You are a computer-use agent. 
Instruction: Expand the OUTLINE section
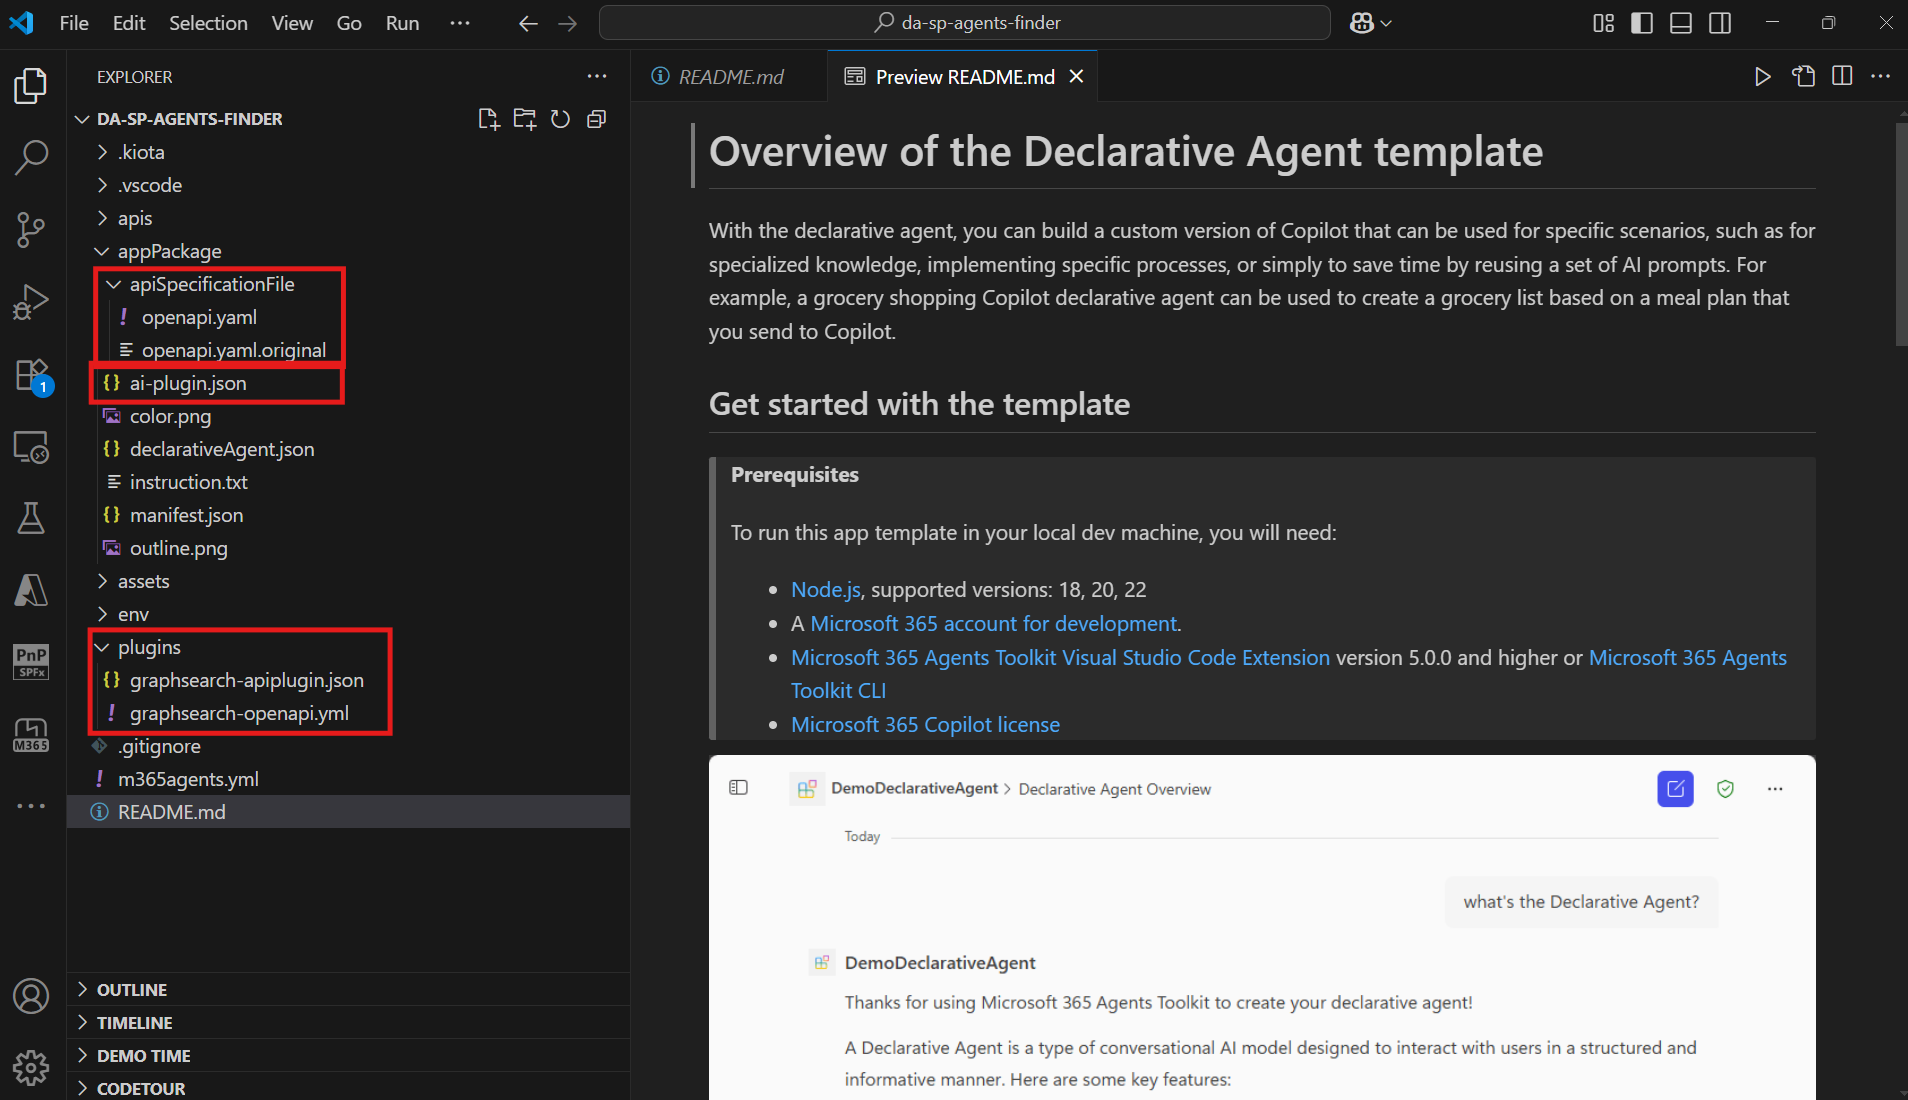(x=348, y=989)
